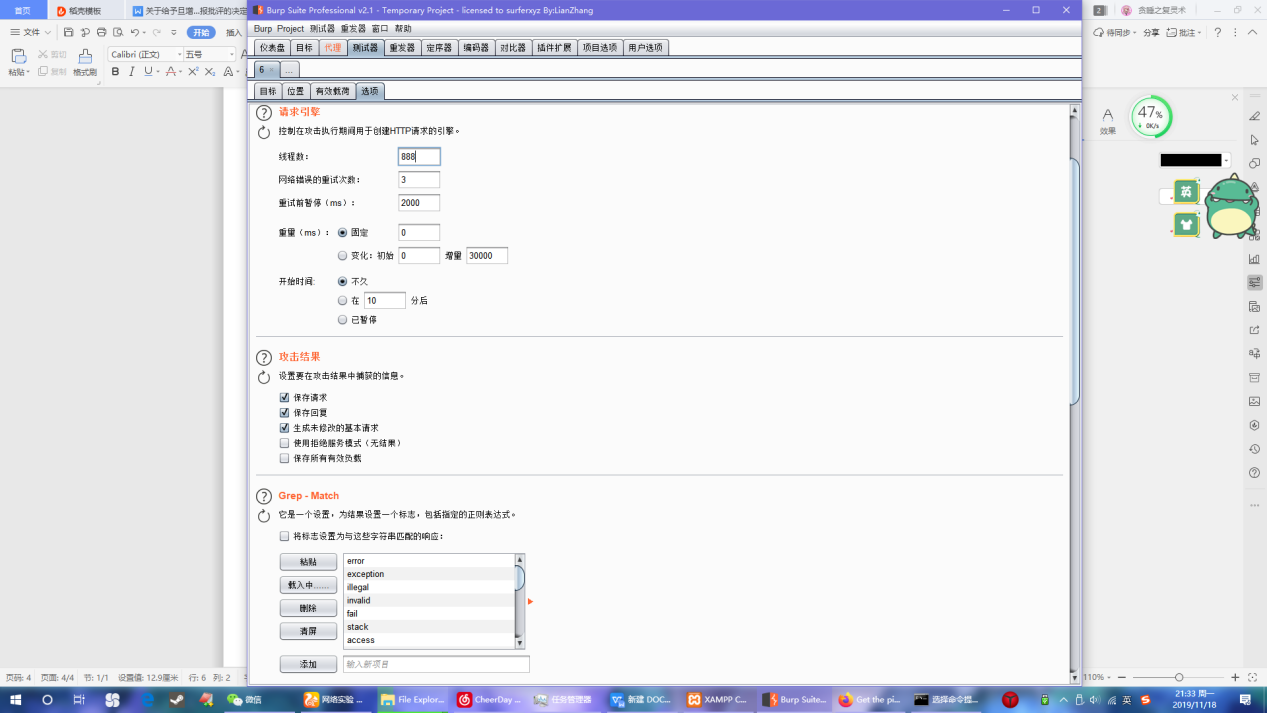Open the Project menu in Burp
The width and height of the screenshot is (1267, 713).
coord(291,28)
